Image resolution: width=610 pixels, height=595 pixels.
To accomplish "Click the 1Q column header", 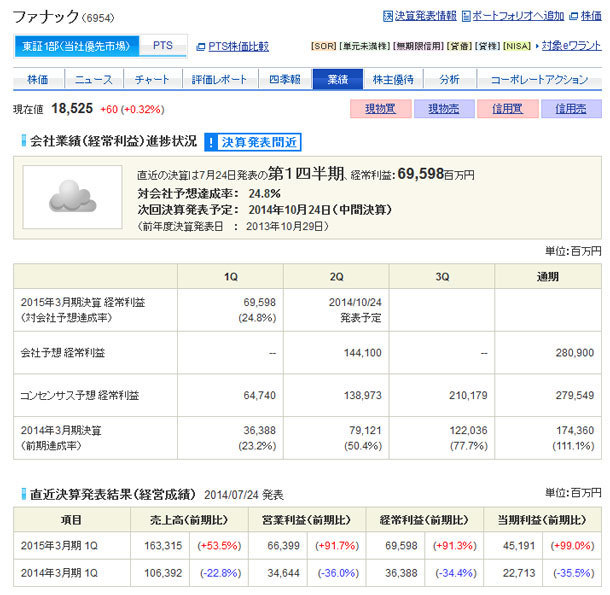I will (x=230, y=277).
